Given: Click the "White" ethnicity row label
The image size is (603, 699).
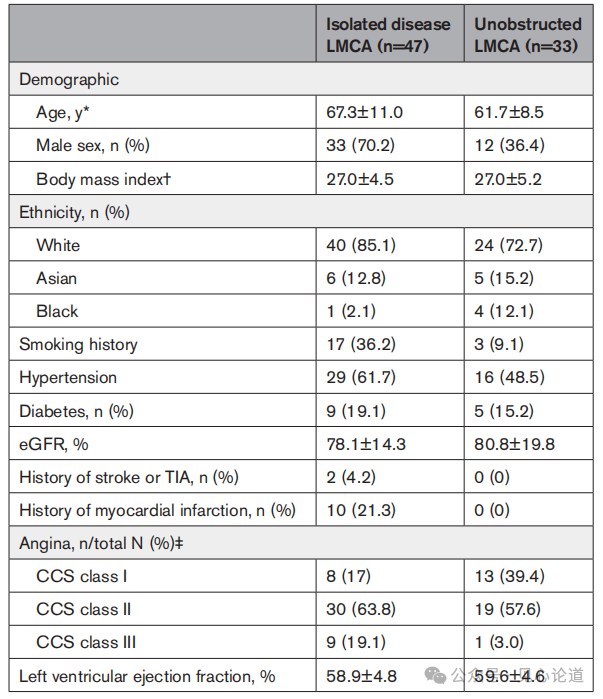Looking at the screenshot, I should pos(58,245).
